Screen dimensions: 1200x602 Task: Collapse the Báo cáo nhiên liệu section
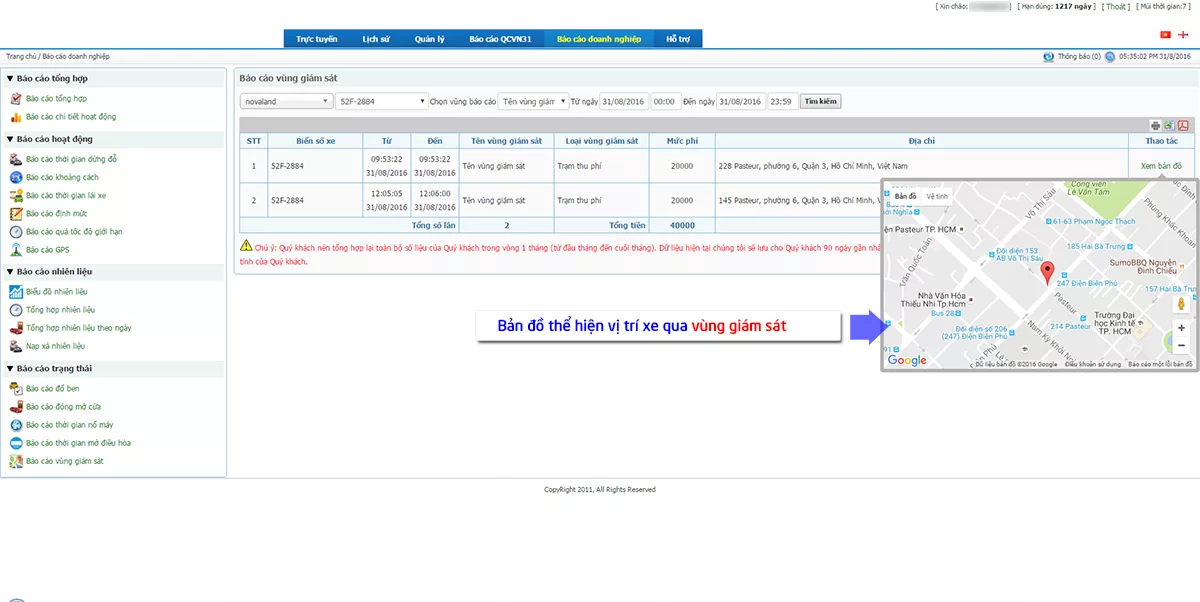tap(10, 271)
